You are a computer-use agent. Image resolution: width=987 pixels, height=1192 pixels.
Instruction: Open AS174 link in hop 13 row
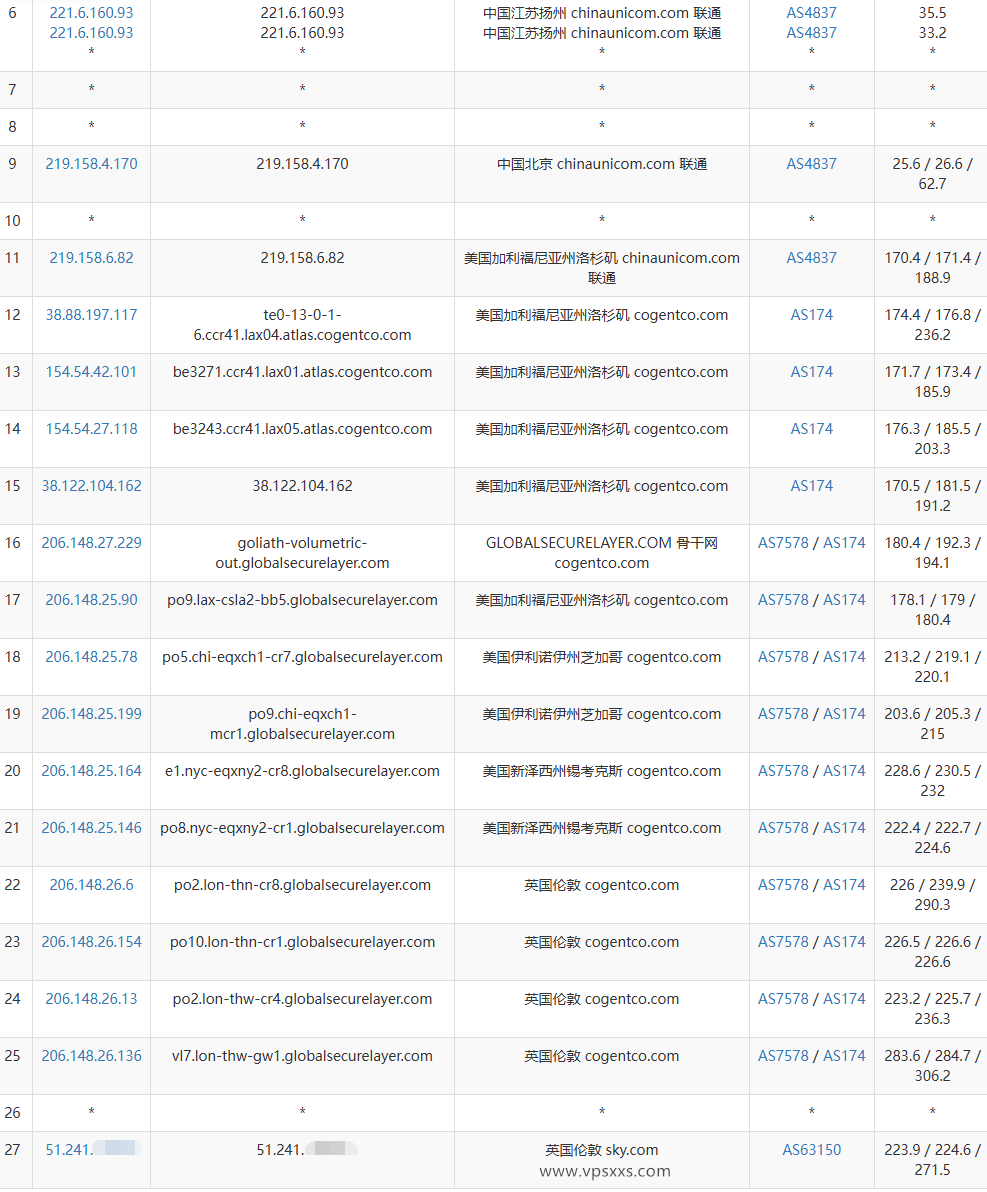point(811,372)
